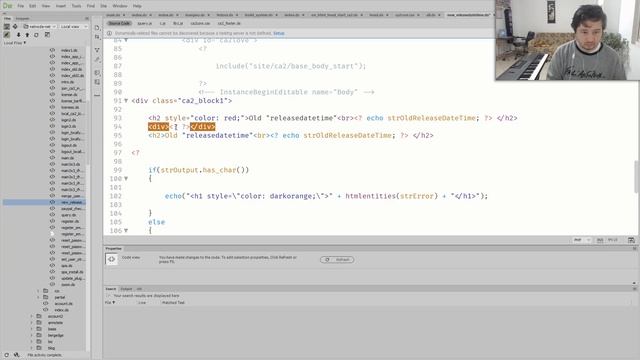
Task: Click the Put files up-arrow icon
Action: pyautogui.click(x=27, y=35)
